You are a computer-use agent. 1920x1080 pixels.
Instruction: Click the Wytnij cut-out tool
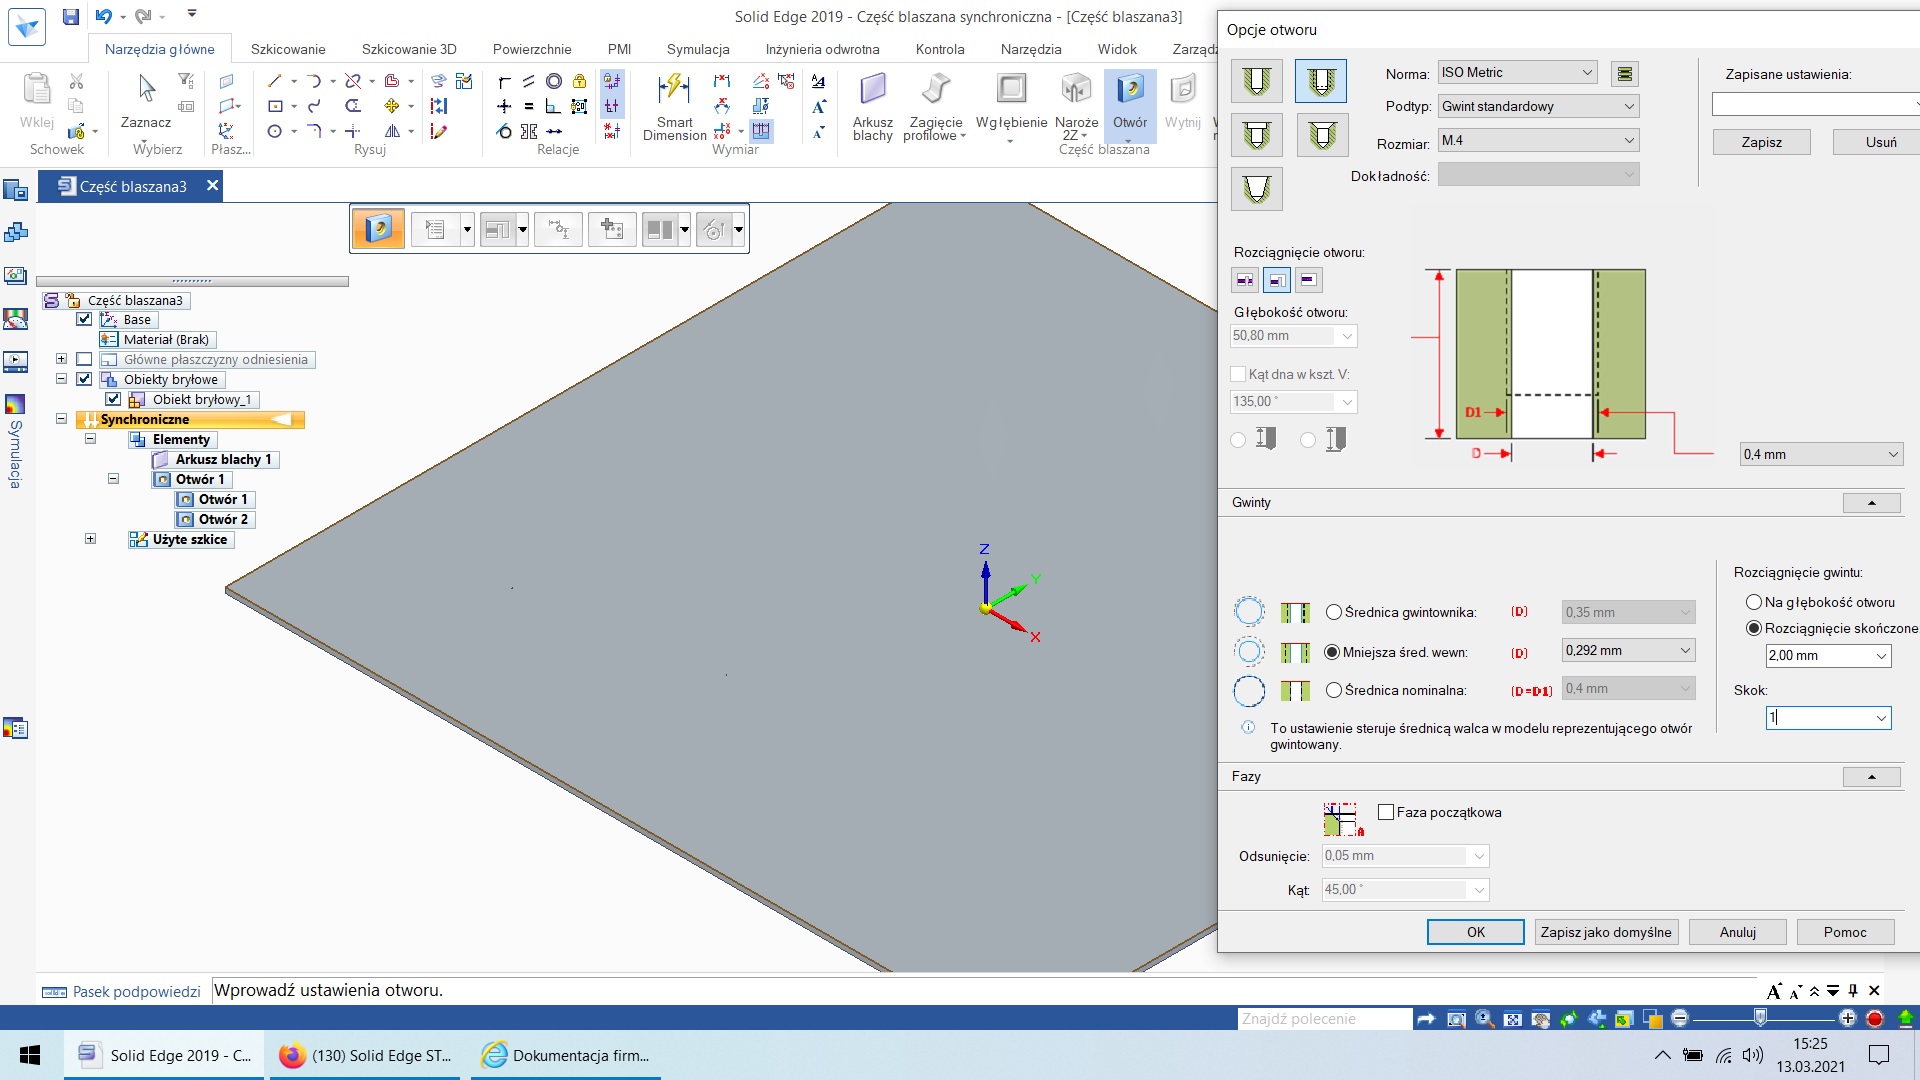point(1182,101)
